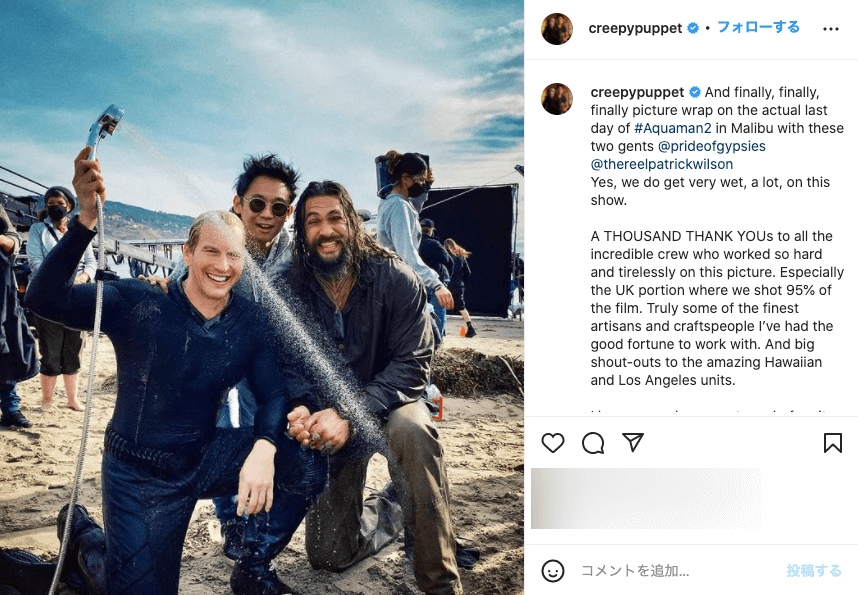Click creepypuppet username in the header
Viewport: 858px width, 595px height.
tap(635, 28)
